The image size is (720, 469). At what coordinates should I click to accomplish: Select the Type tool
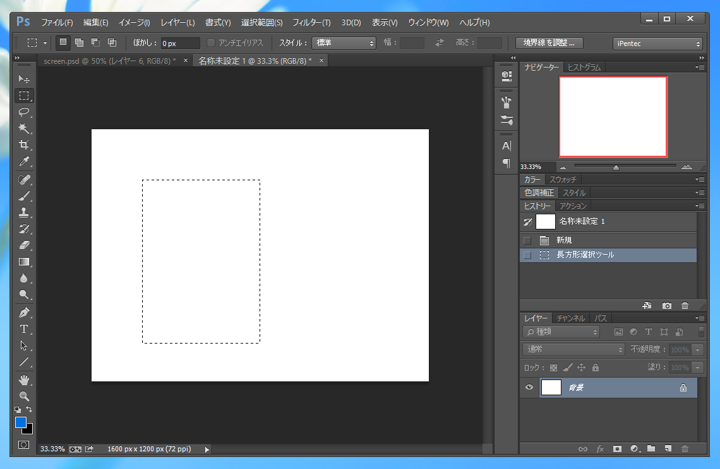(24, 329)
